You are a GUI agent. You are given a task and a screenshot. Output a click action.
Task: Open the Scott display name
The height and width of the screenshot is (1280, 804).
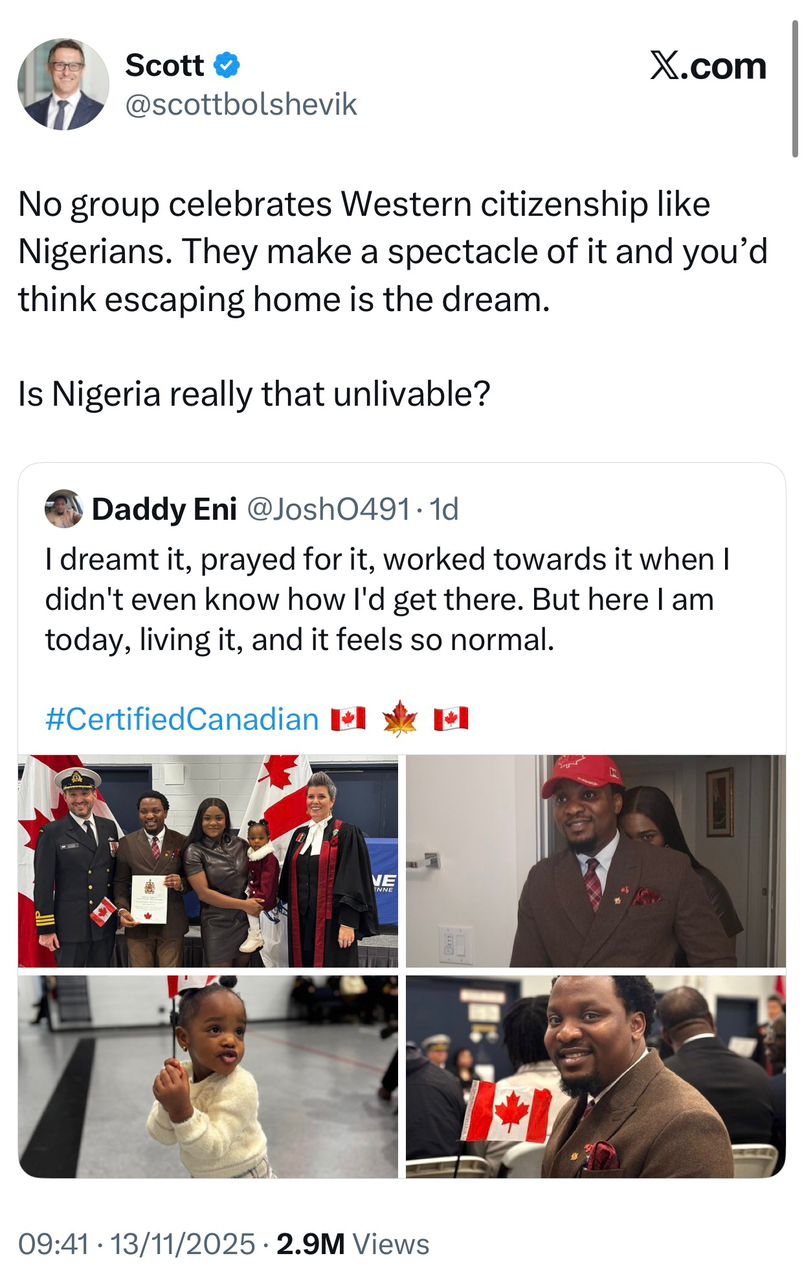pyautogui.click(x=164, y=66)
